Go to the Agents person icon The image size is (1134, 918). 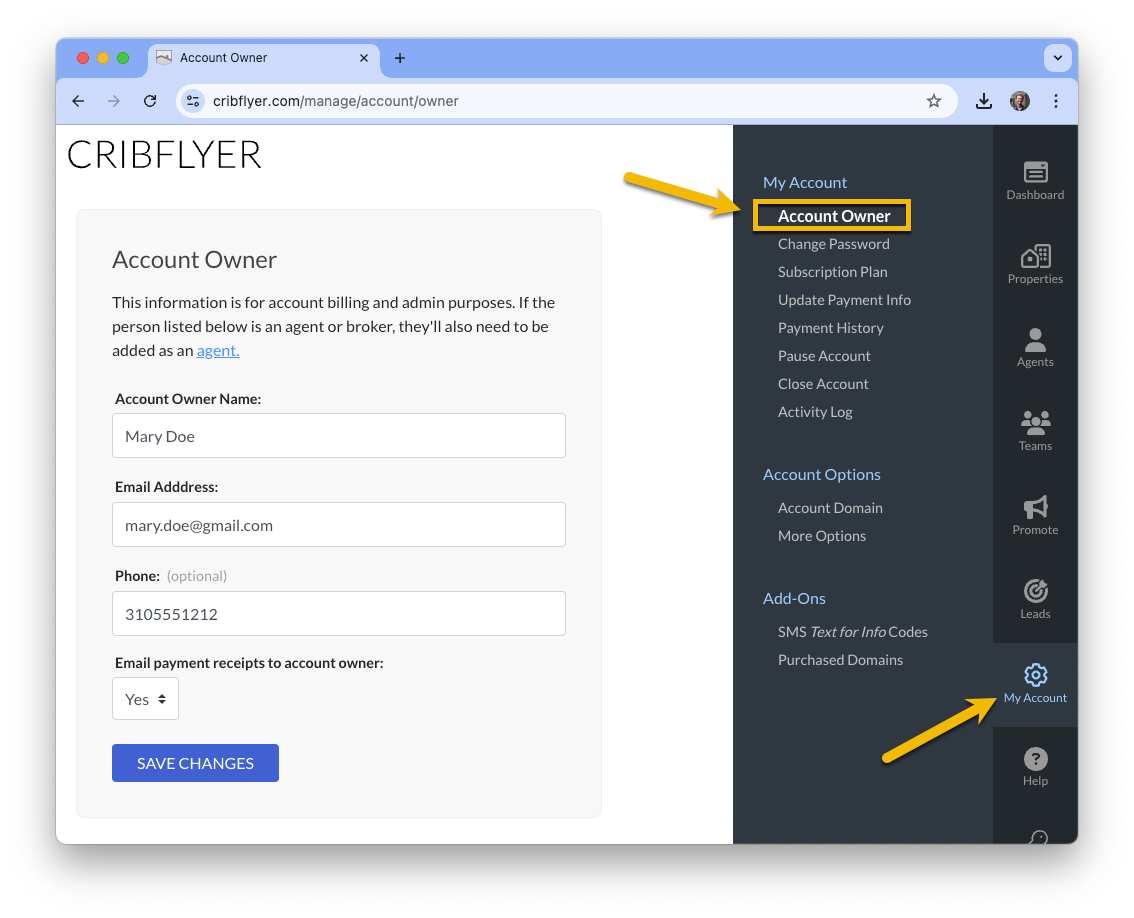click(1035, 339)
